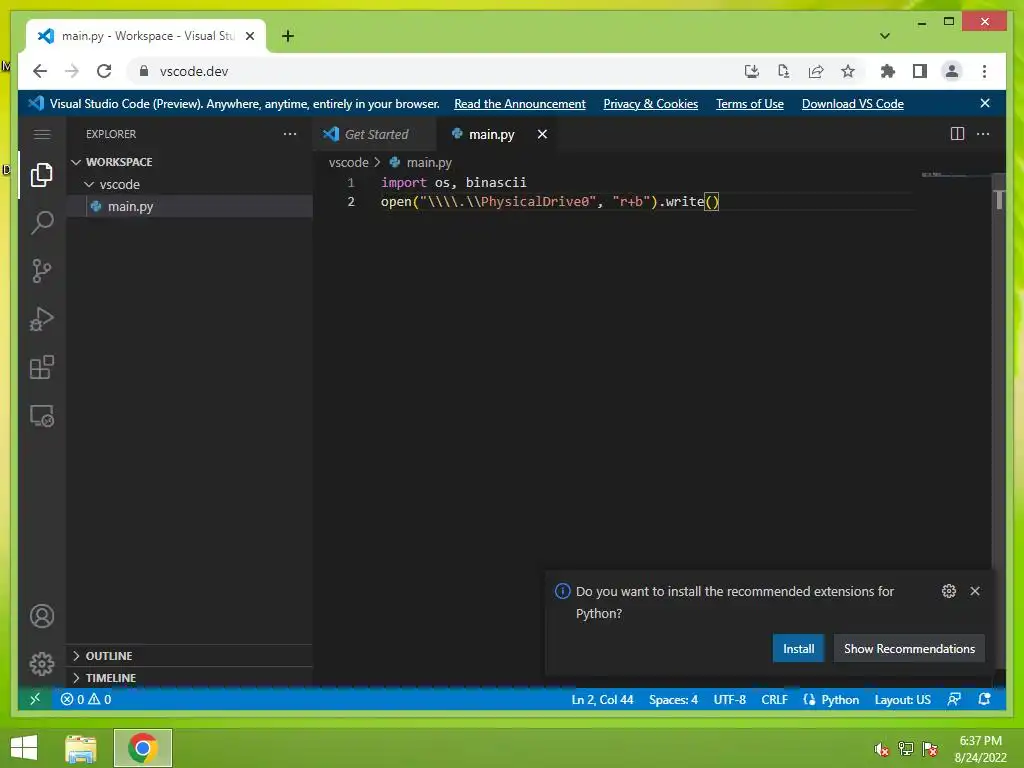
Task: Open the Search view in activity bar
Action: tap(42, 223)
